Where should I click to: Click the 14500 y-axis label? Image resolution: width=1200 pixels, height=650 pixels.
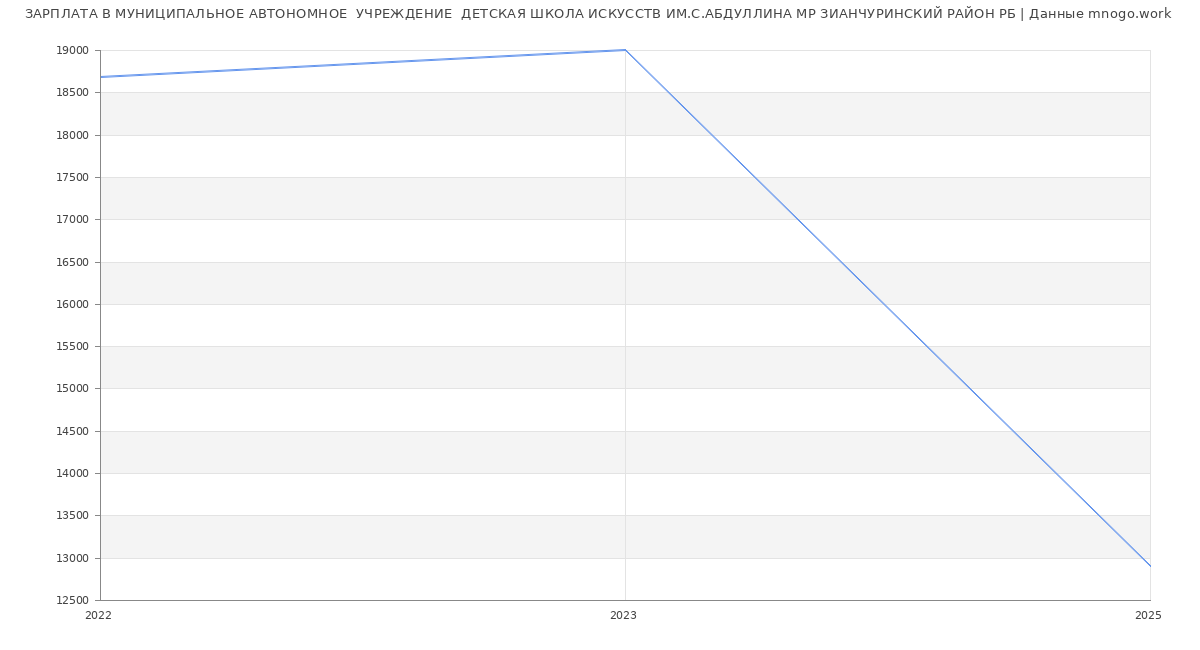[72, 432]
